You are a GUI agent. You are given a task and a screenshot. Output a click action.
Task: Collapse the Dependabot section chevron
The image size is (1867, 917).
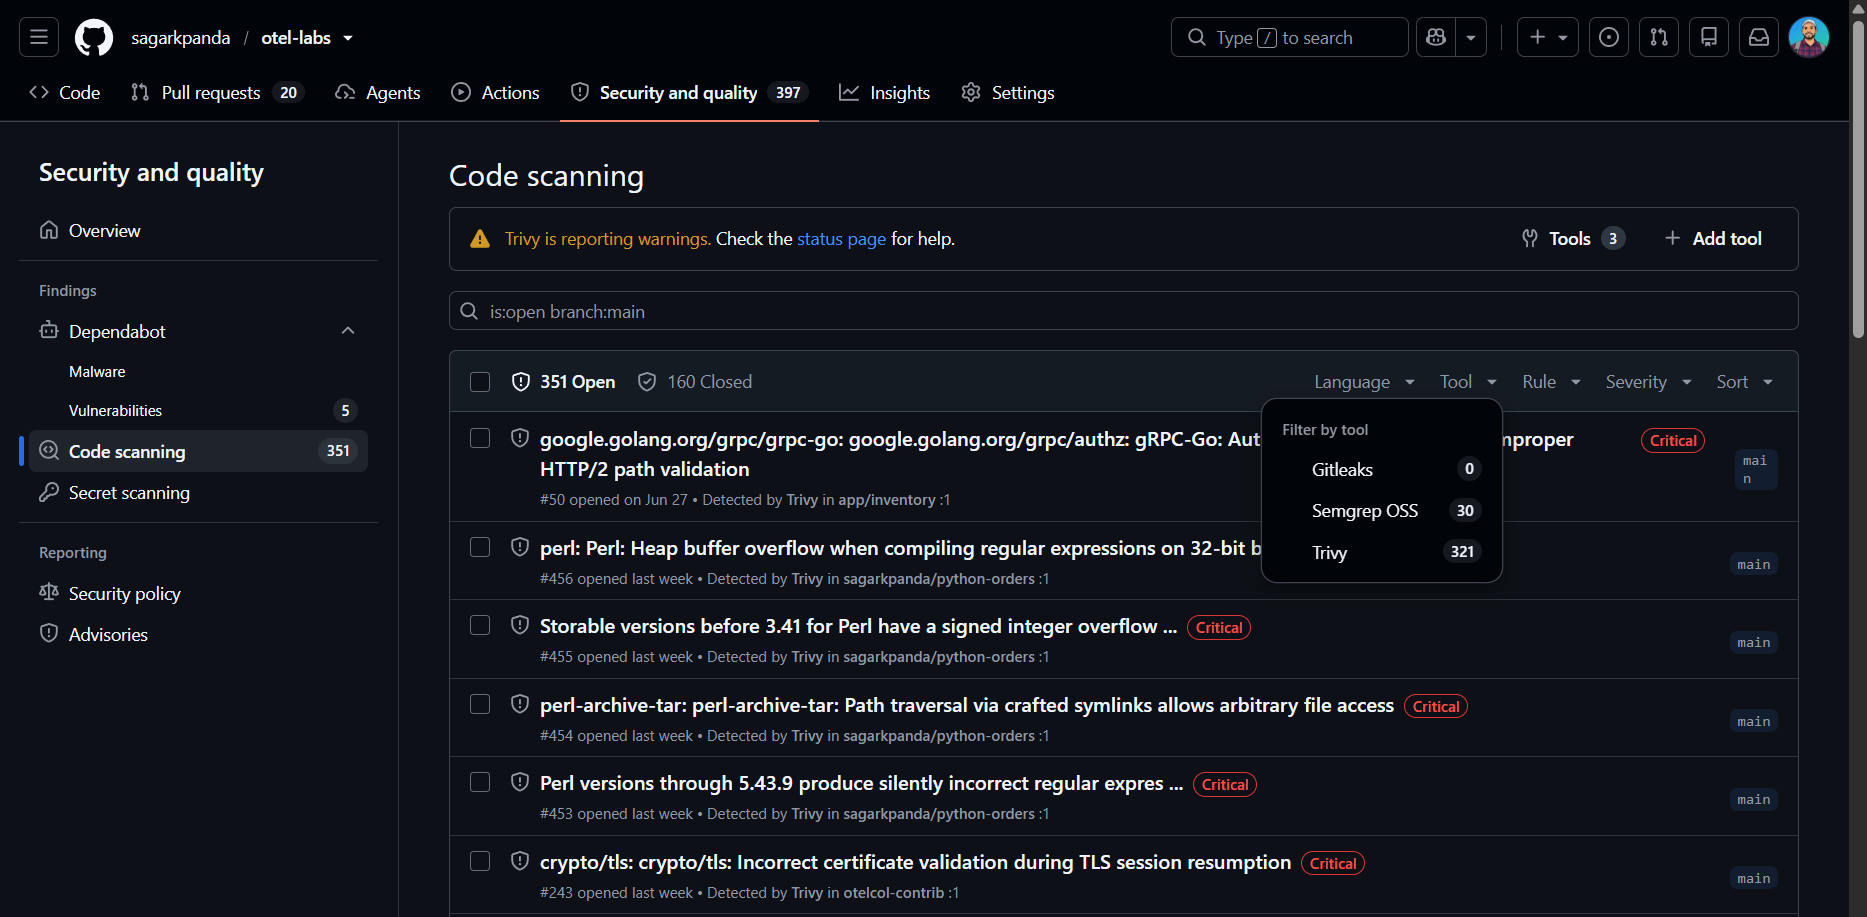click(348, 331)
